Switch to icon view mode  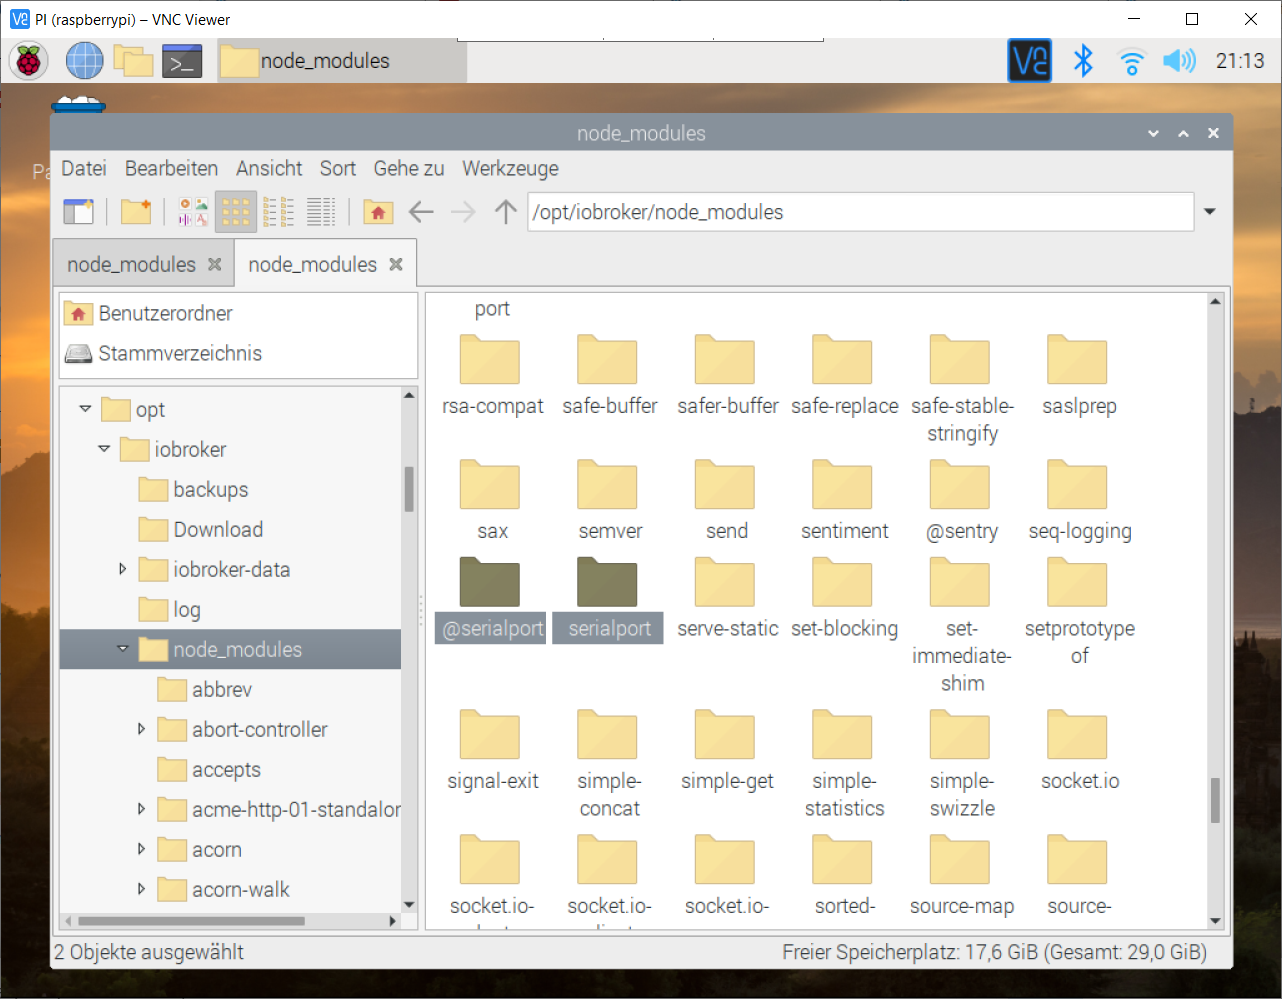(236, 211)
